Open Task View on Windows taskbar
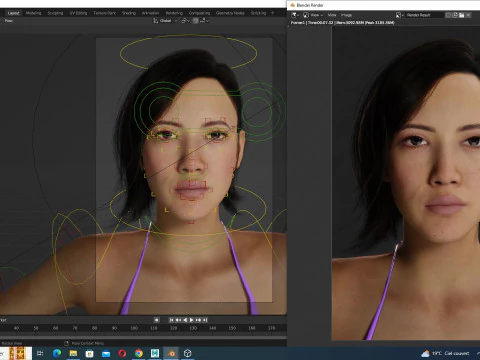Image resolution: width=480 pixels, height=360 pixels. [x=40, y=353]
